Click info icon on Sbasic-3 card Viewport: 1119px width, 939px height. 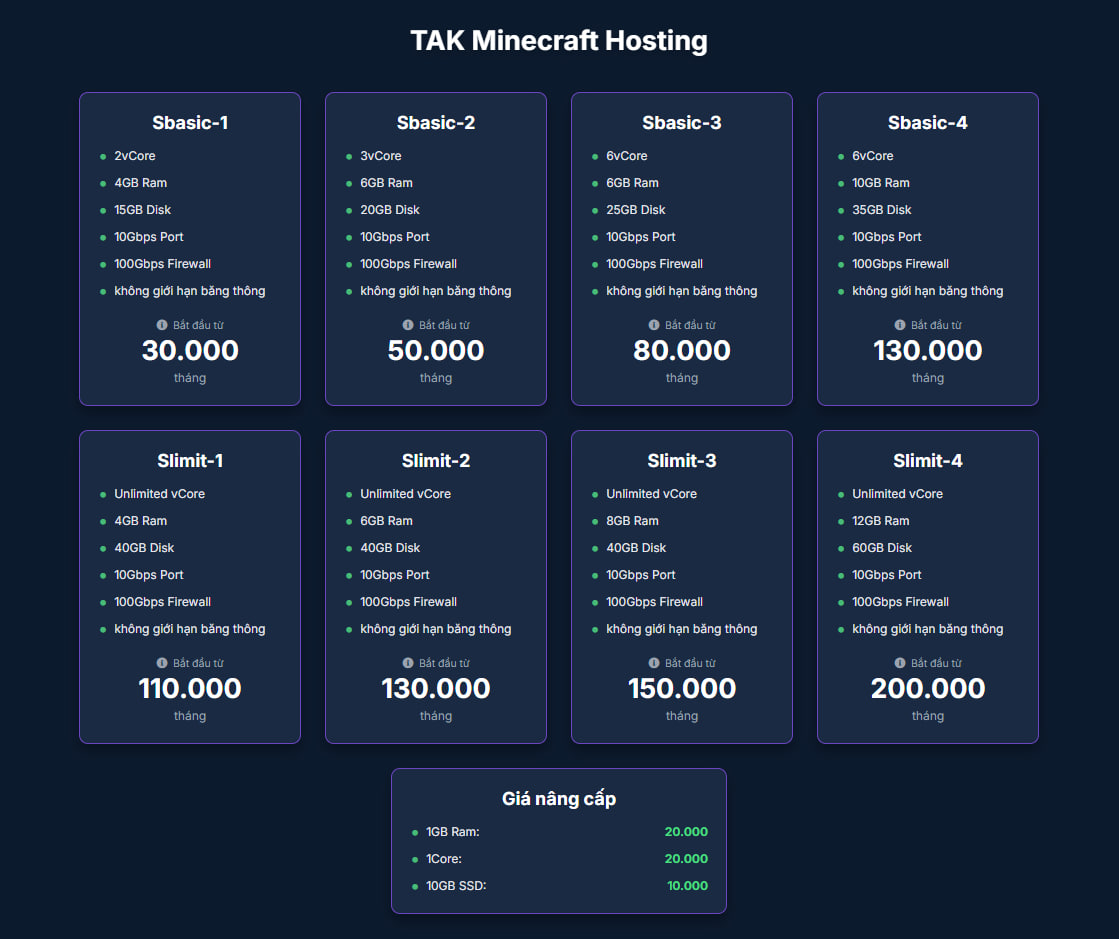[654, 325]
